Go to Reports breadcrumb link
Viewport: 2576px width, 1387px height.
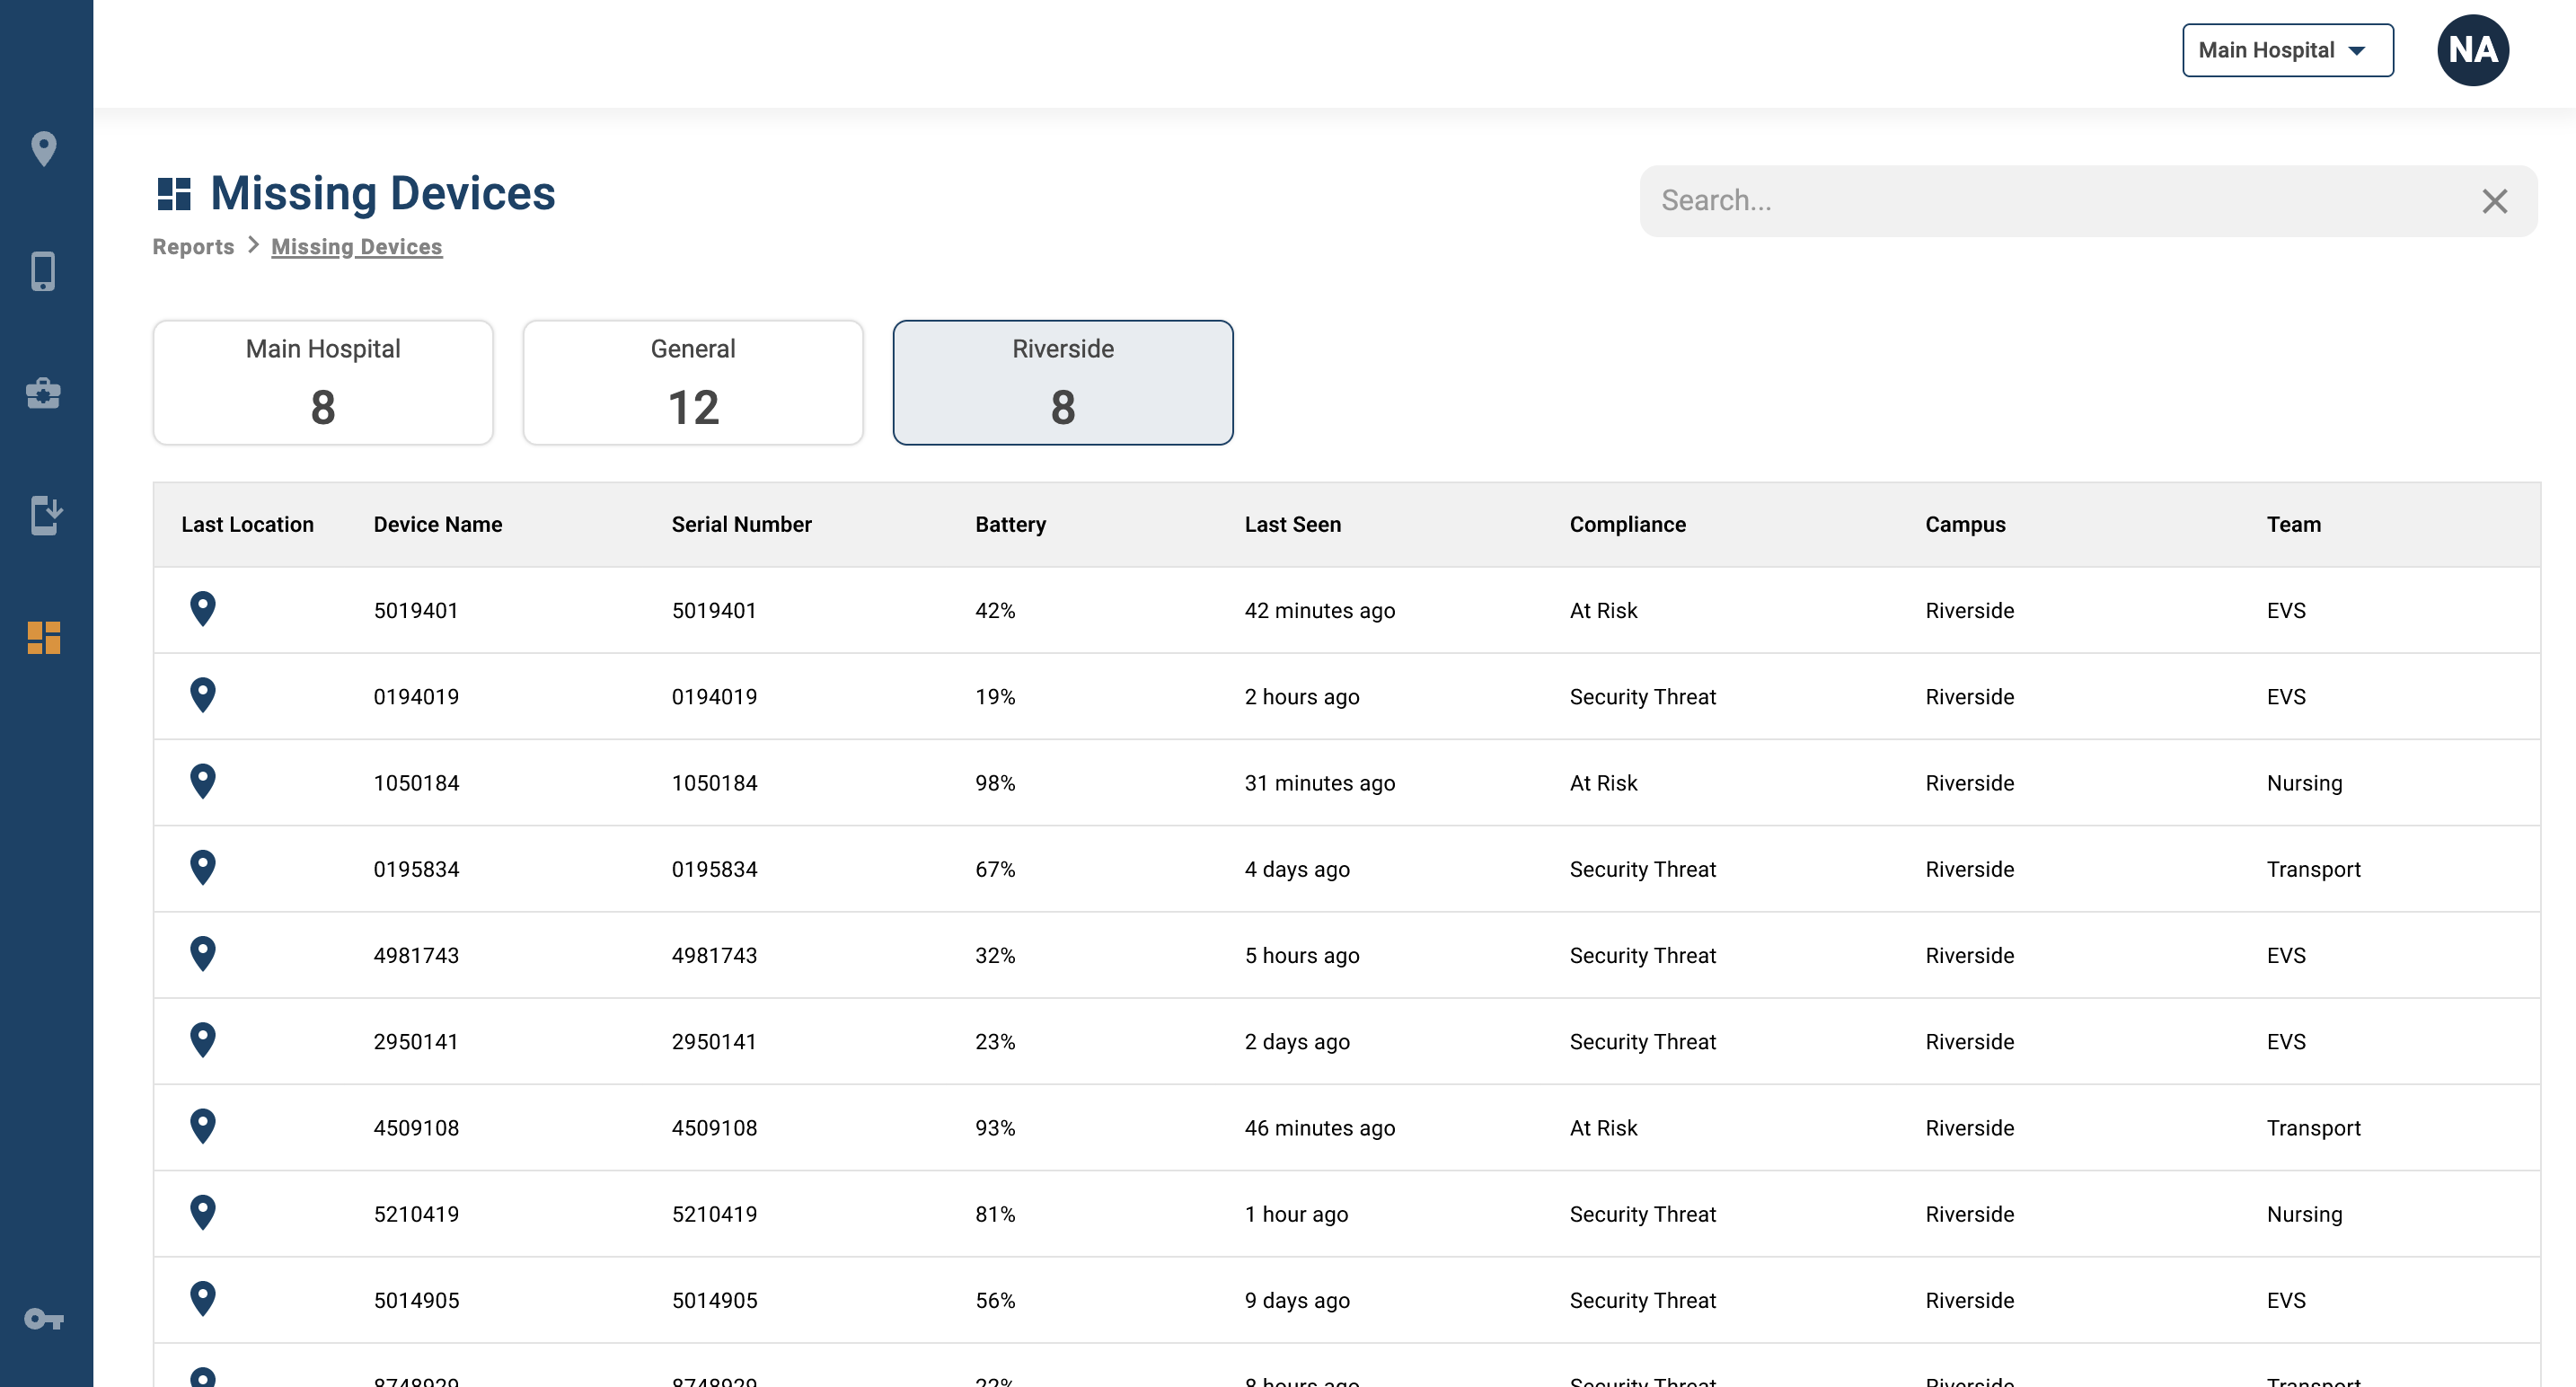click(193, 246)
